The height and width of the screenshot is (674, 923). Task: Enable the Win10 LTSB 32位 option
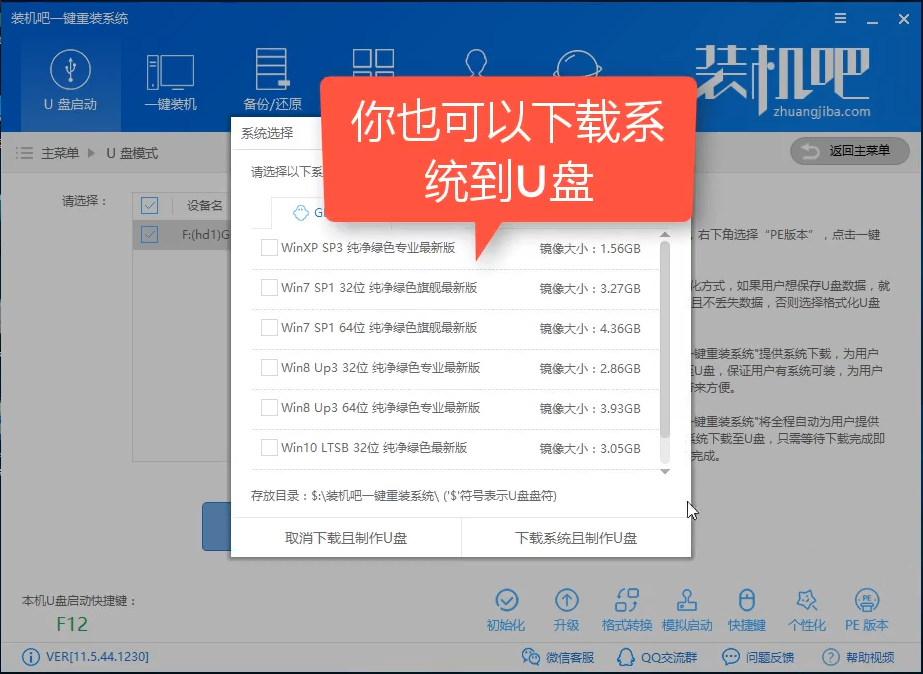(x=268, y=448)
